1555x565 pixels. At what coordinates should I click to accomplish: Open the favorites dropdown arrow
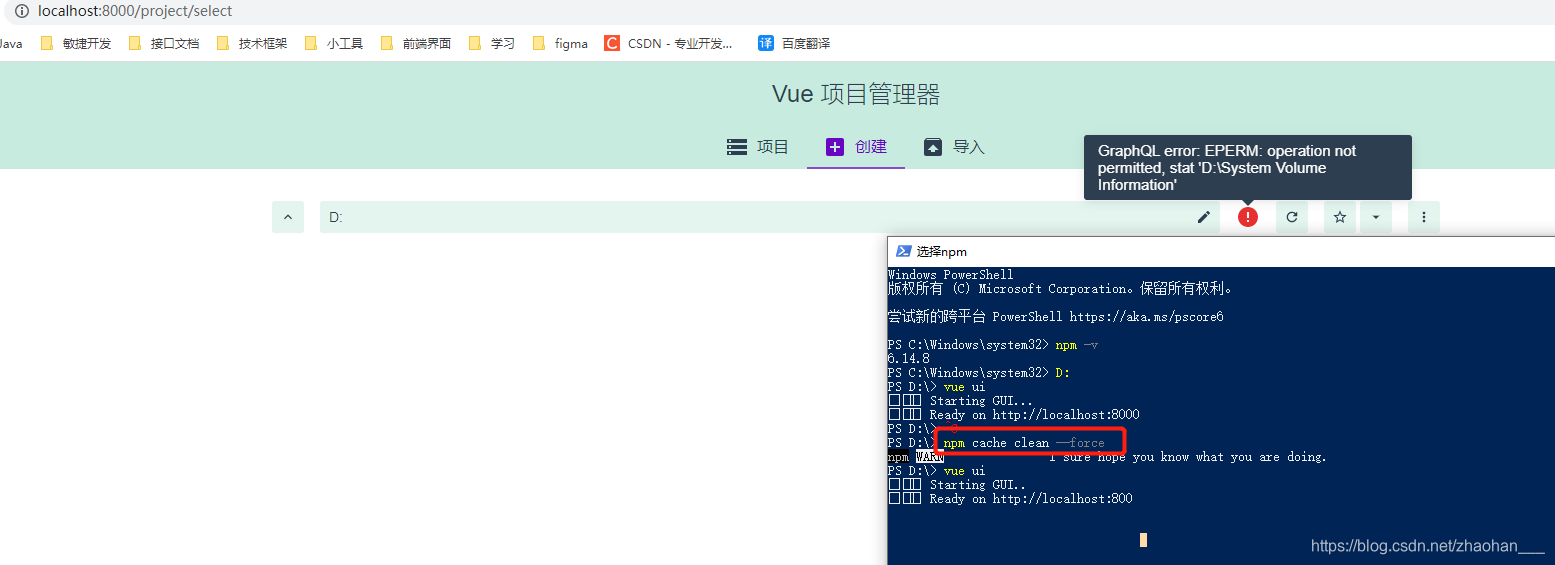click(1375, 217)
